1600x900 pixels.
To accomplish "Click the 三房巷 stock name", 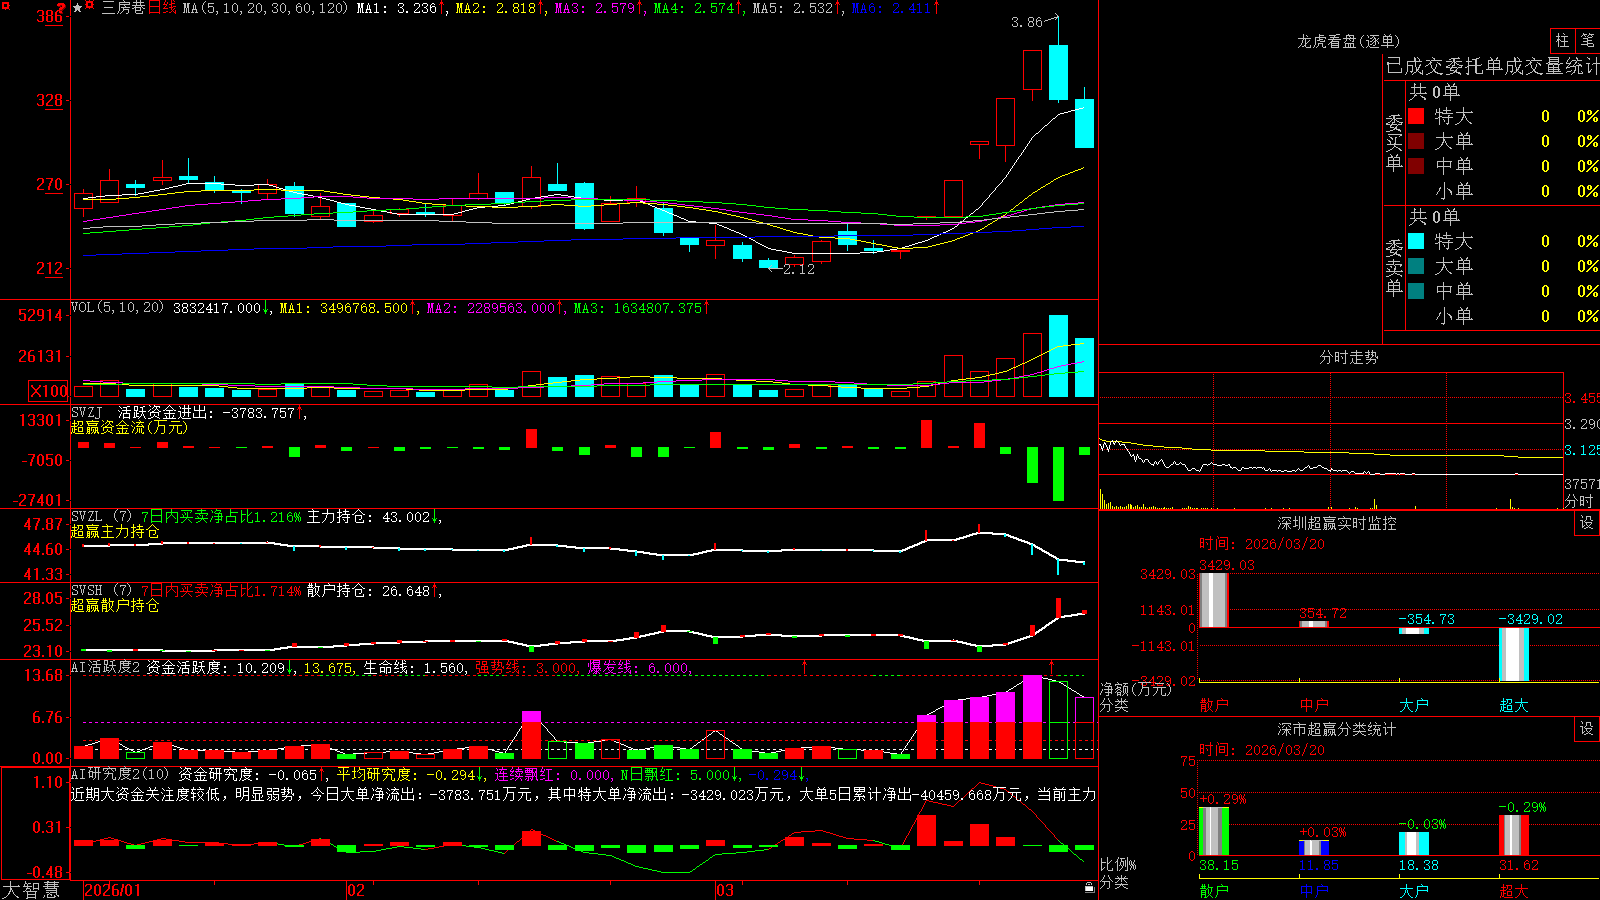I will 123,8.
